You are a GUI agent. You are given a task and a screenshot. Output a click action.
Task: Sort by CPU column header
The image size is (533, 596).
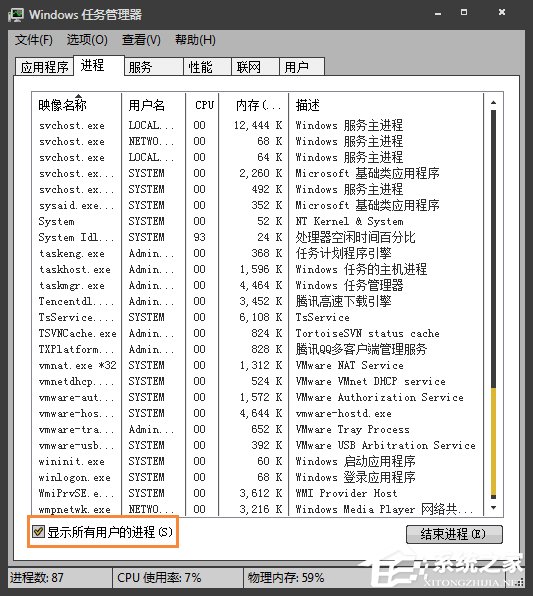tap(202, 105)
